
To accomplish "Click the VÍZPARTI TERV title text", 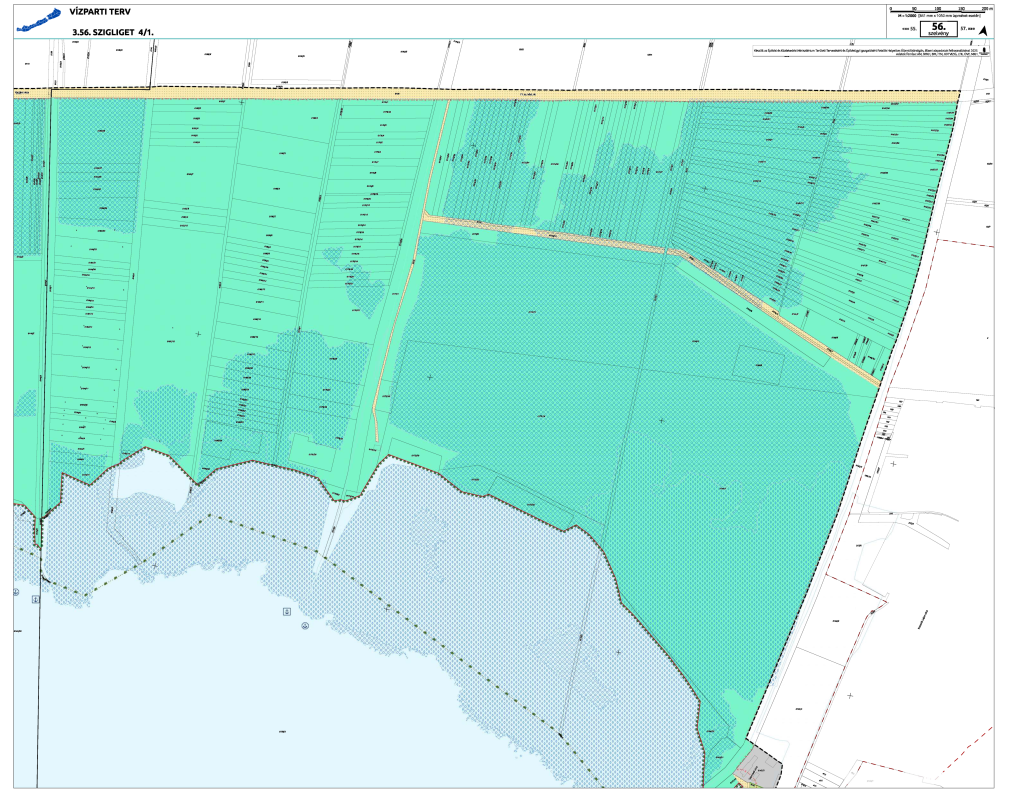I will [100, 14].
